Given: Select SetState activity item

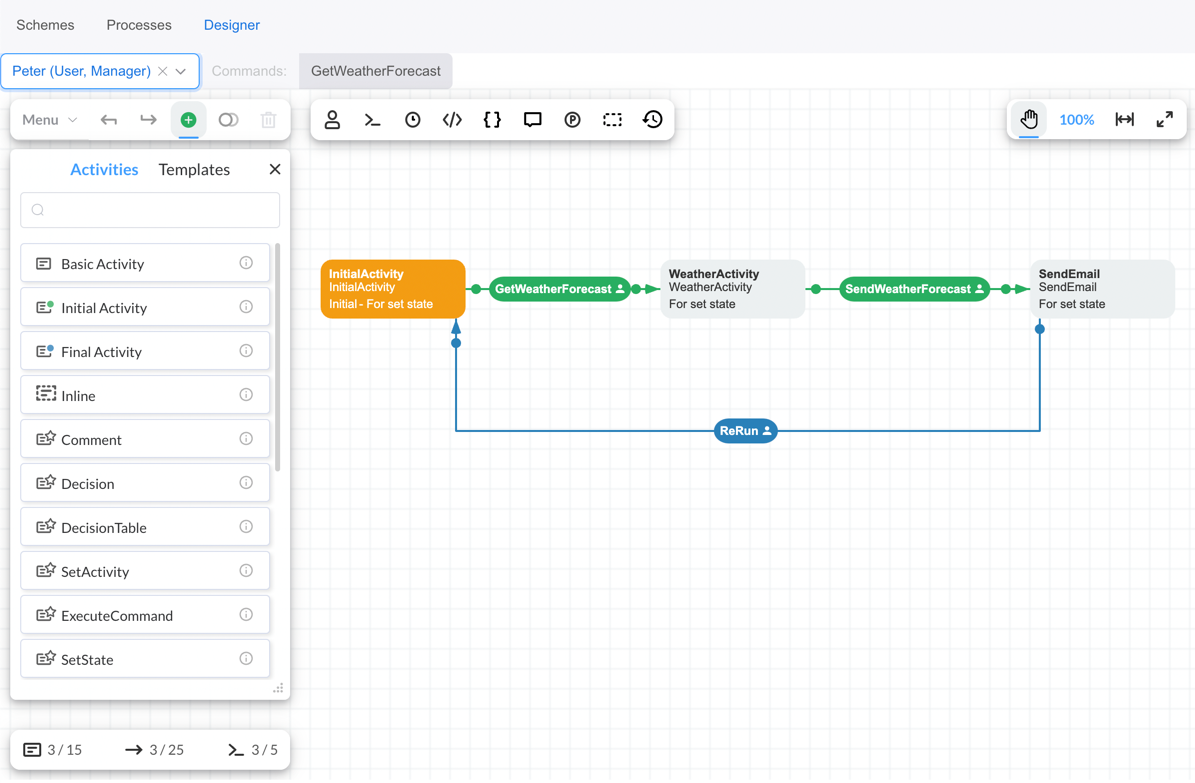Looking at the screenshot, I should [145, 659].
